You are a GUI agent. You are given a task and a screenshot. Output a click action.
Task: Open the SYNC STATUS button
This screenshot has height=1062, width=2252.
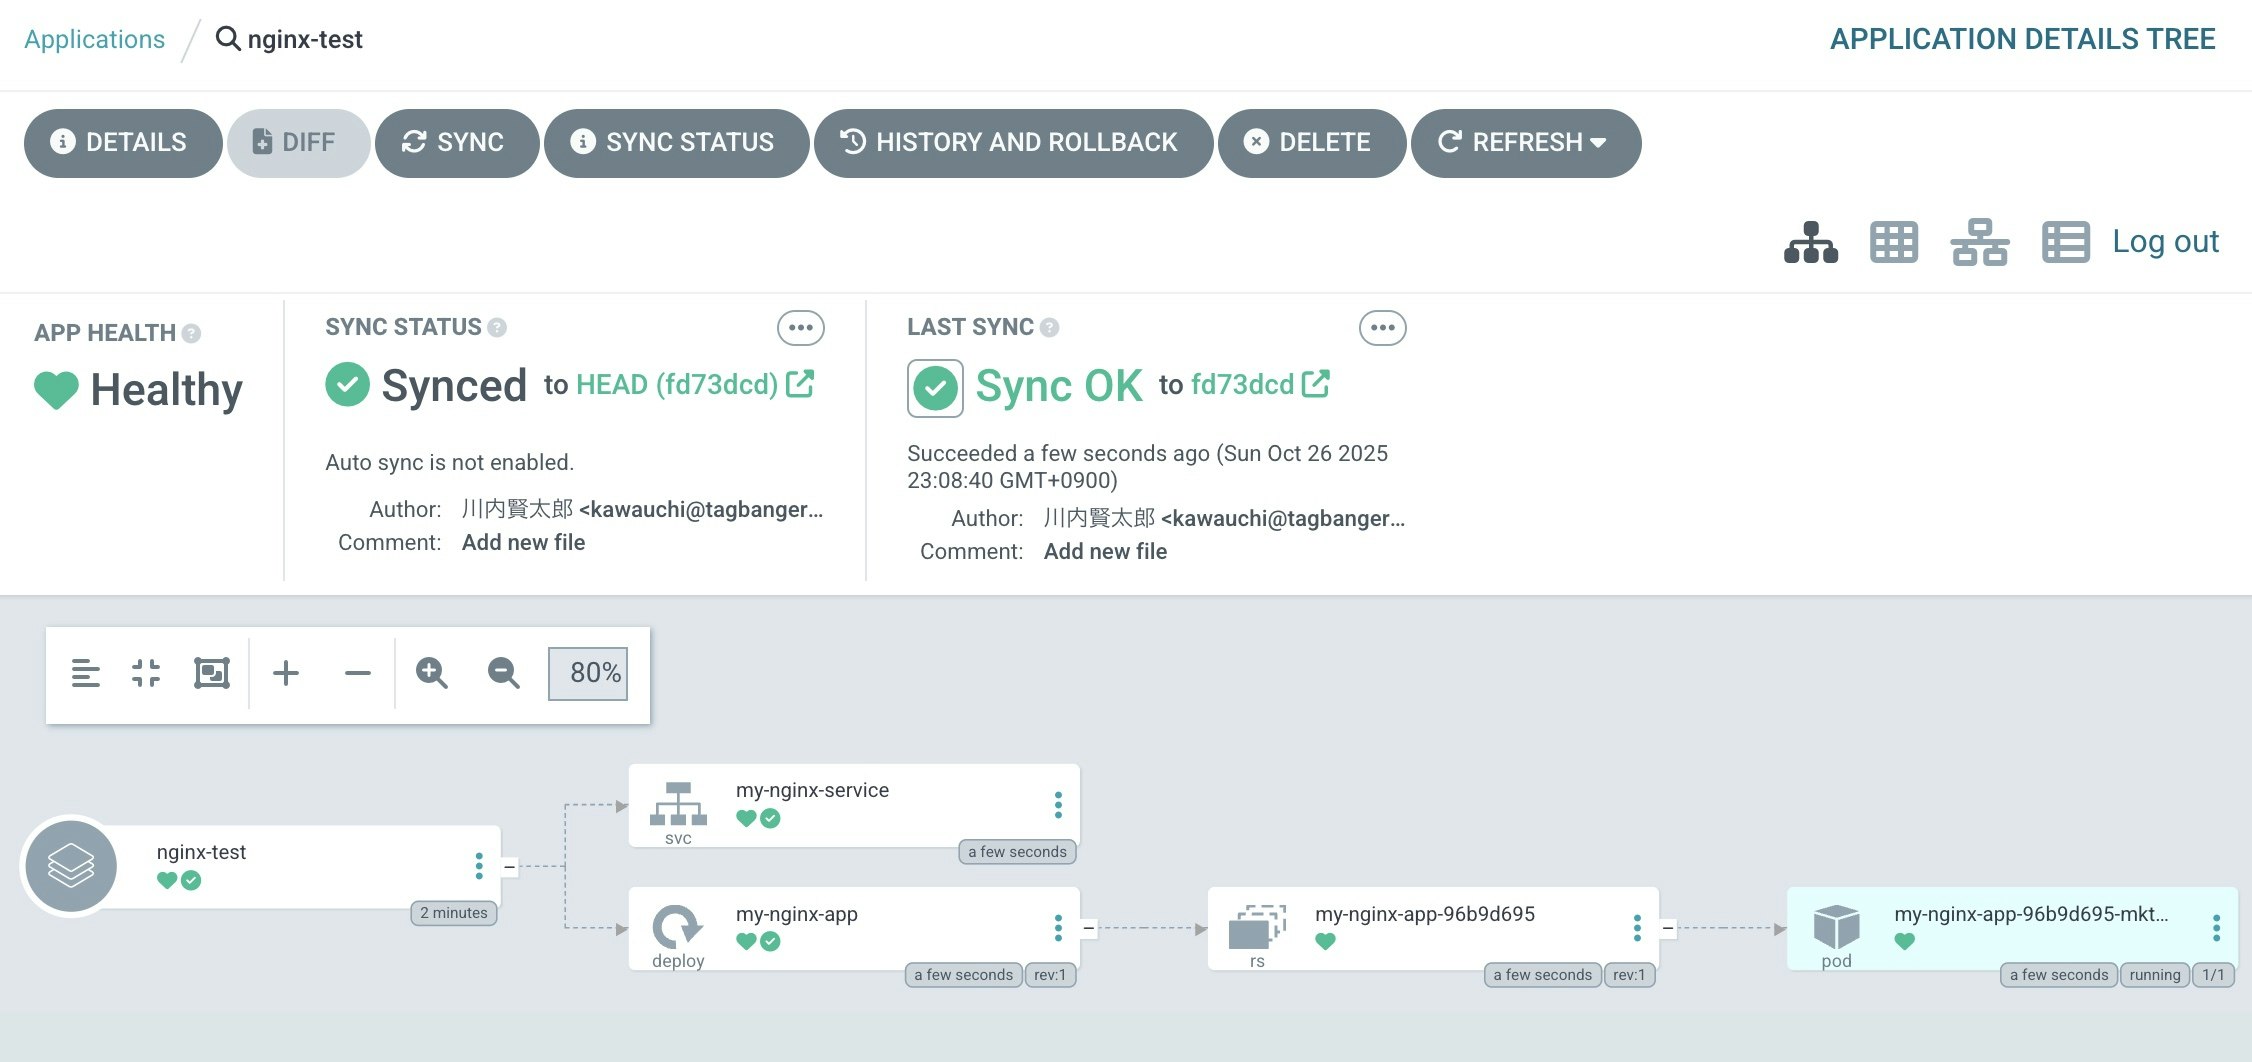pyautogui.click(x=676, y=143)
